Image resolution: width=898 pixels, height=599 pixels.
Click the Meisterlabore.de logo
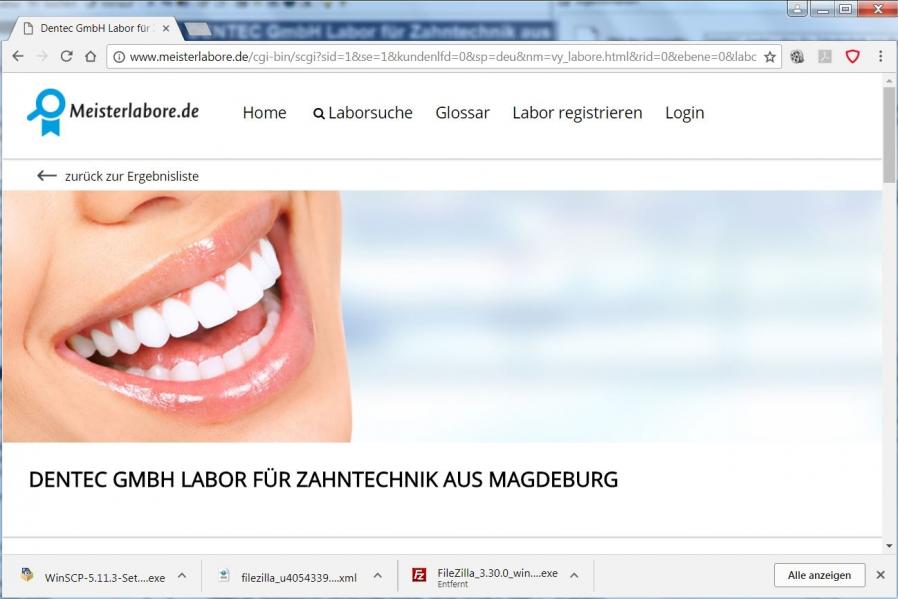click(x=113, y=112)
